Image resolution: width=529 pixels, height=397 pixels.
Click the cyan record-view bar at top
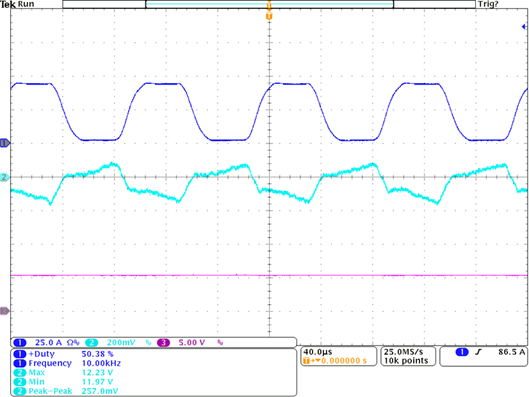[269, 4]
